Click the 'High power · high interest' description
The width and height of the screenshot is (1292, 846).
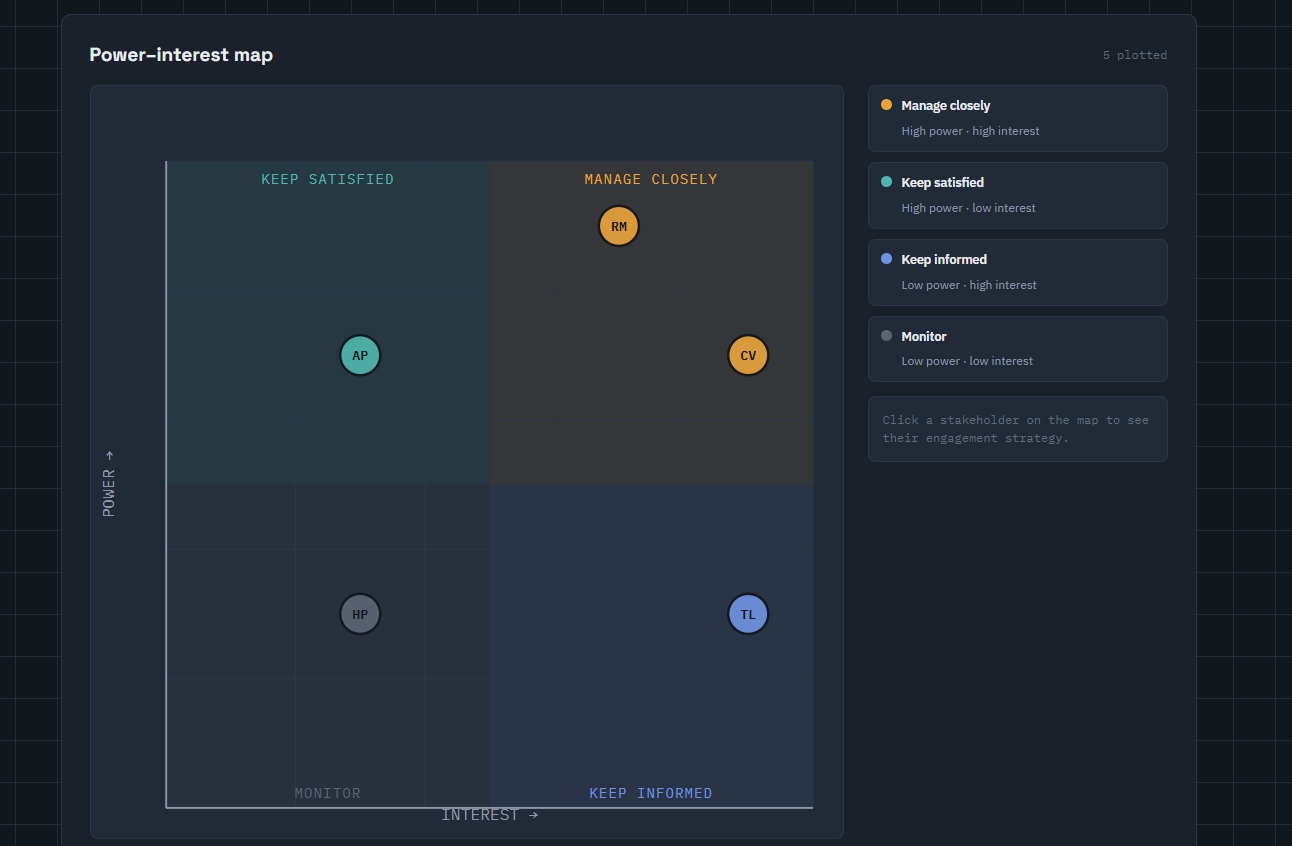point(970,131)
